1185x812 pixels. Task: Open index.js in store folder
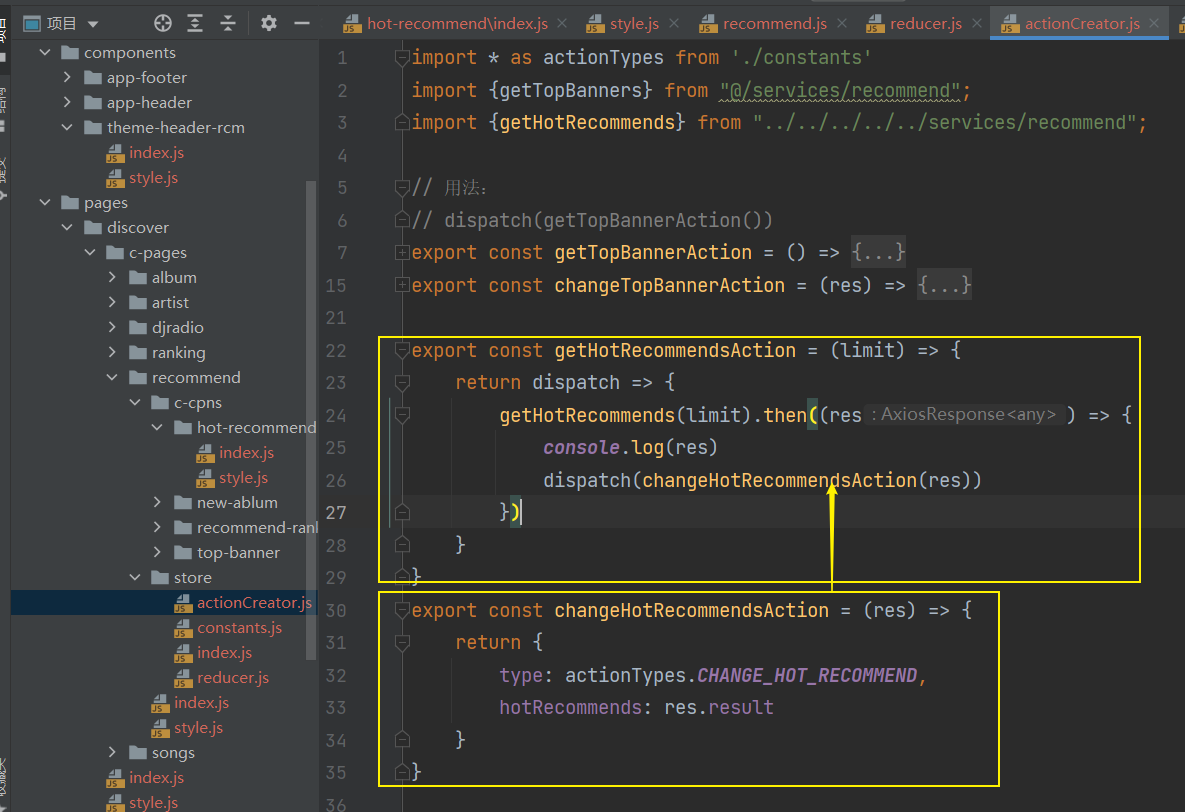(224, 652)
